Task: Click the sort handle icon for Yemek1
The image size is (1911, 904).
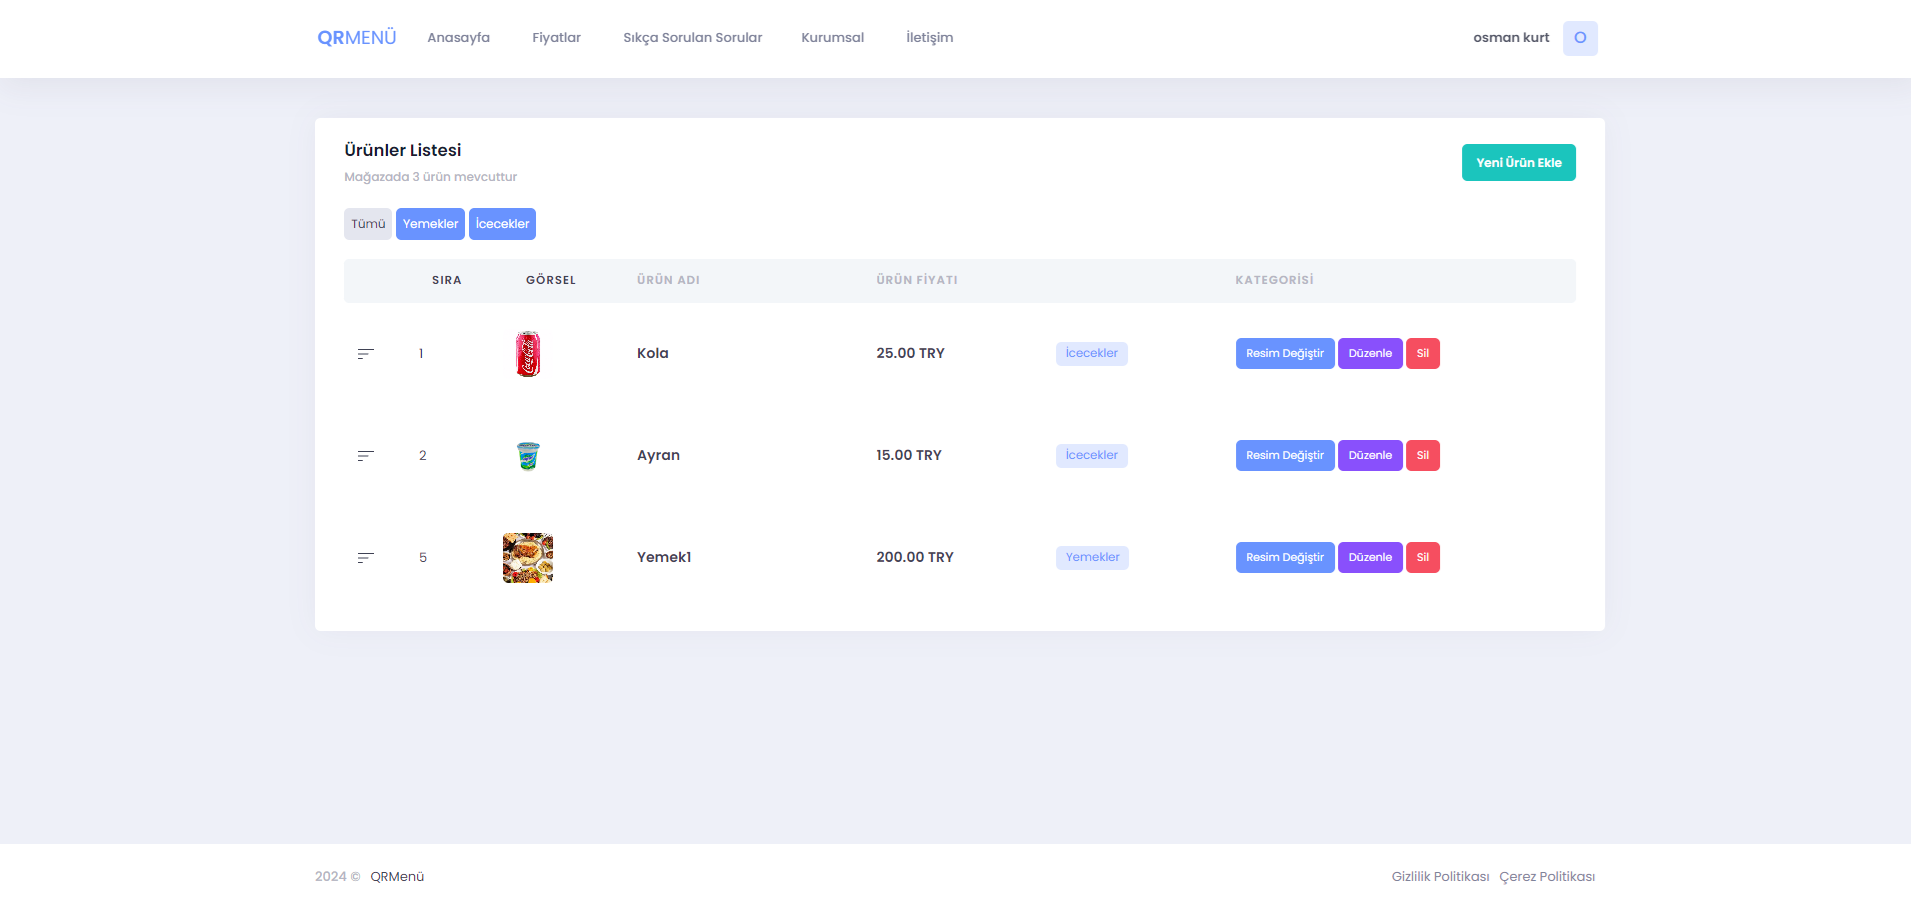Action: point(366,558)
